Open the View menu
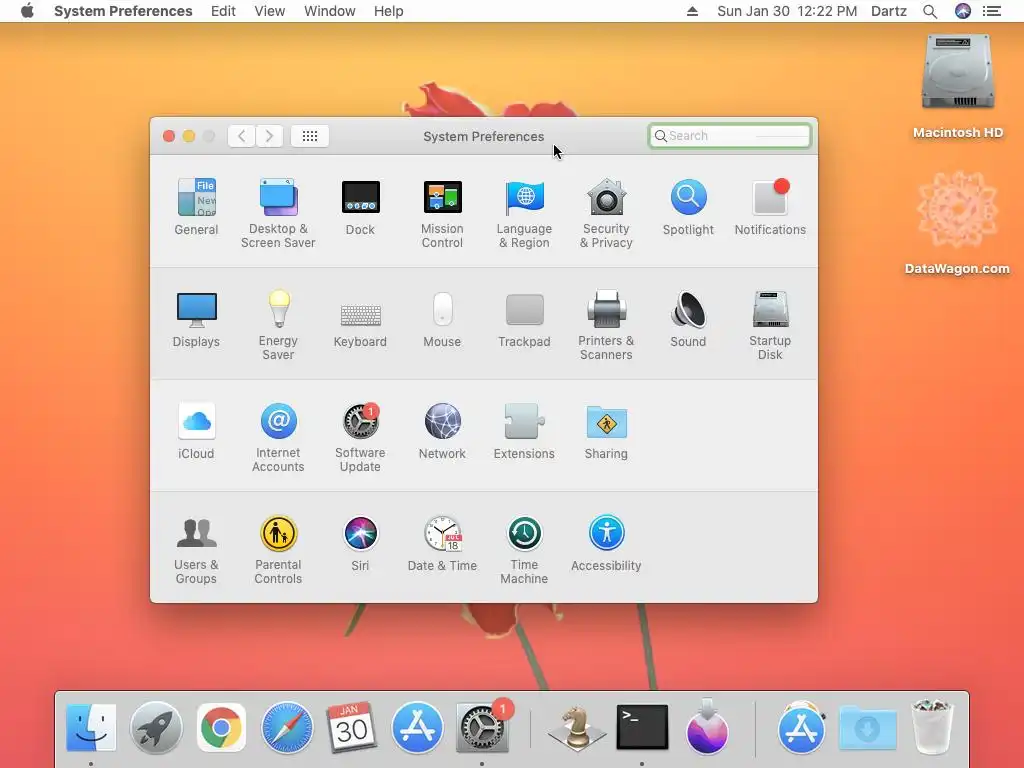Screen dimensions: 1024x768 (x=270, y=11)
